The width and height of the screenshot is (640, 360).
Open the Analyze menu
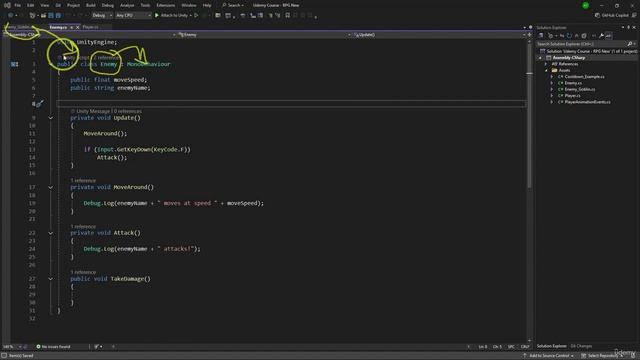(127, 5)
